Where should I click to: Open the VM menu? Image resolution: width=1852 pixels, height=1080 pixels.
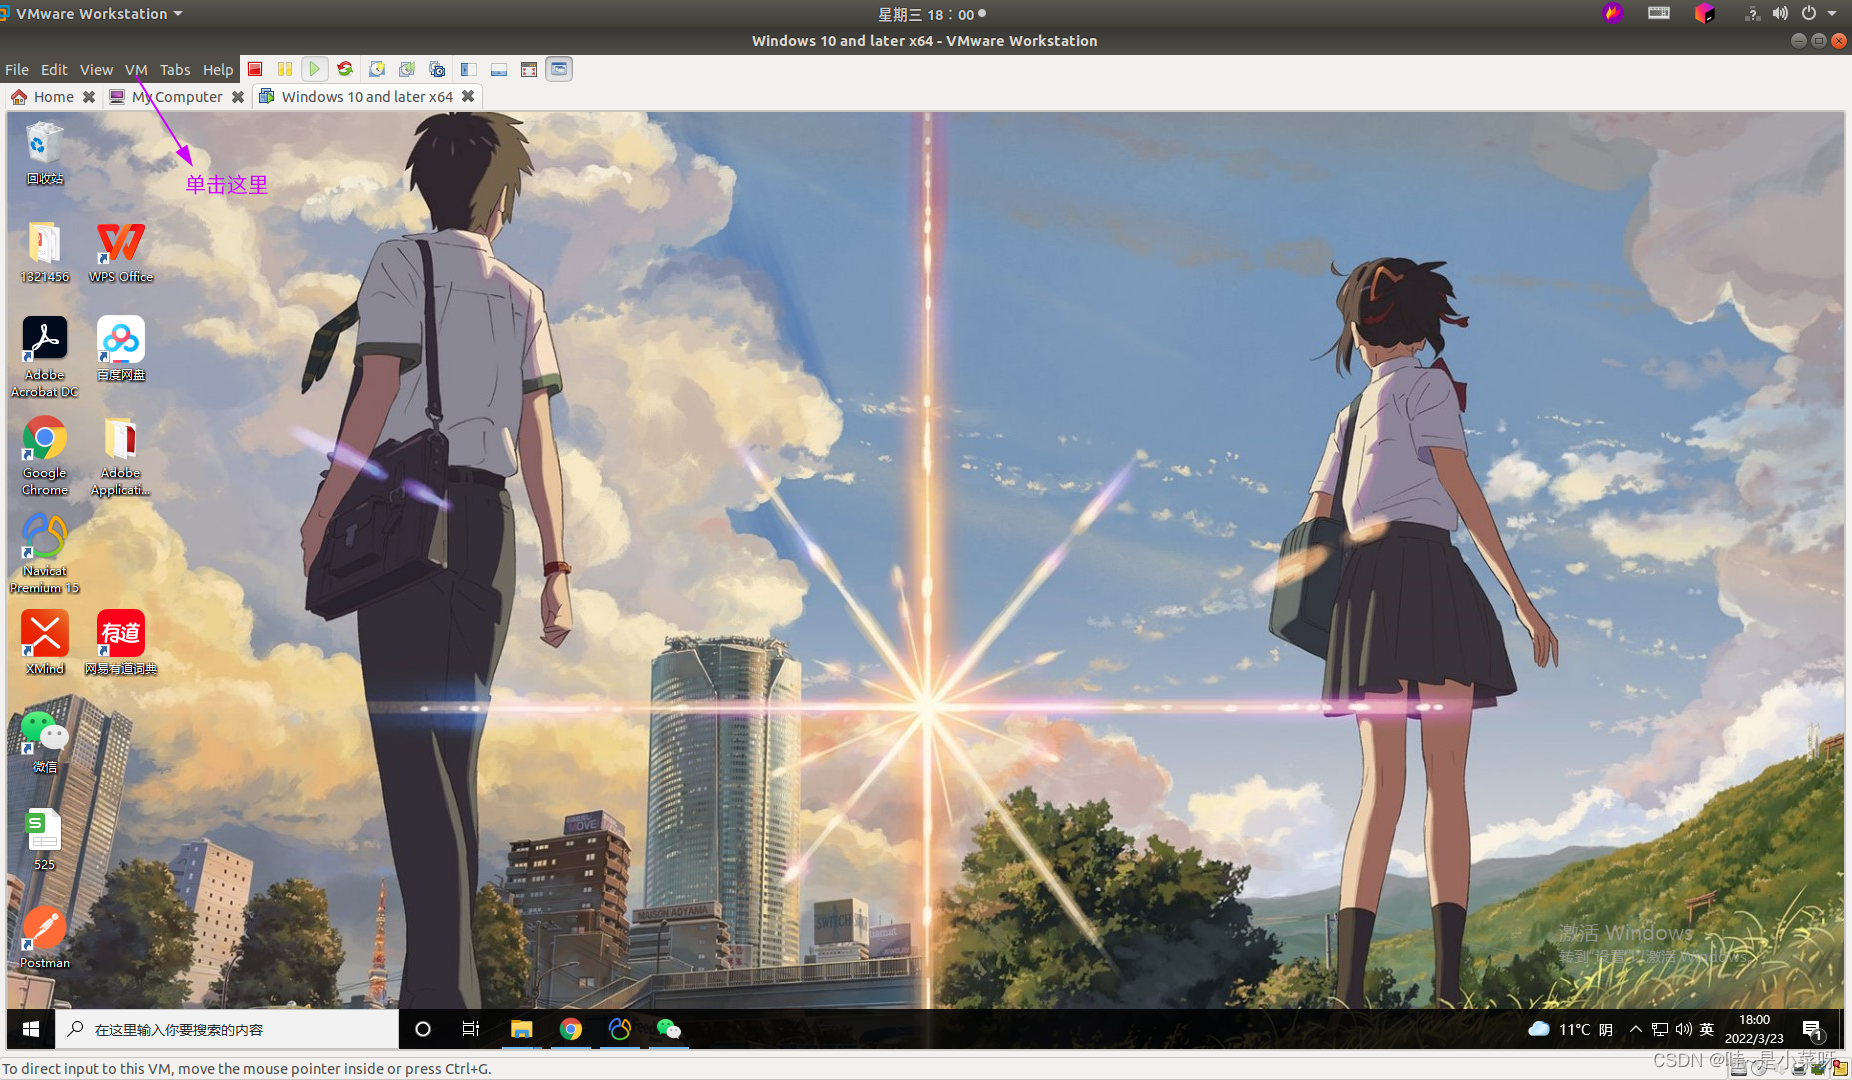136,69
